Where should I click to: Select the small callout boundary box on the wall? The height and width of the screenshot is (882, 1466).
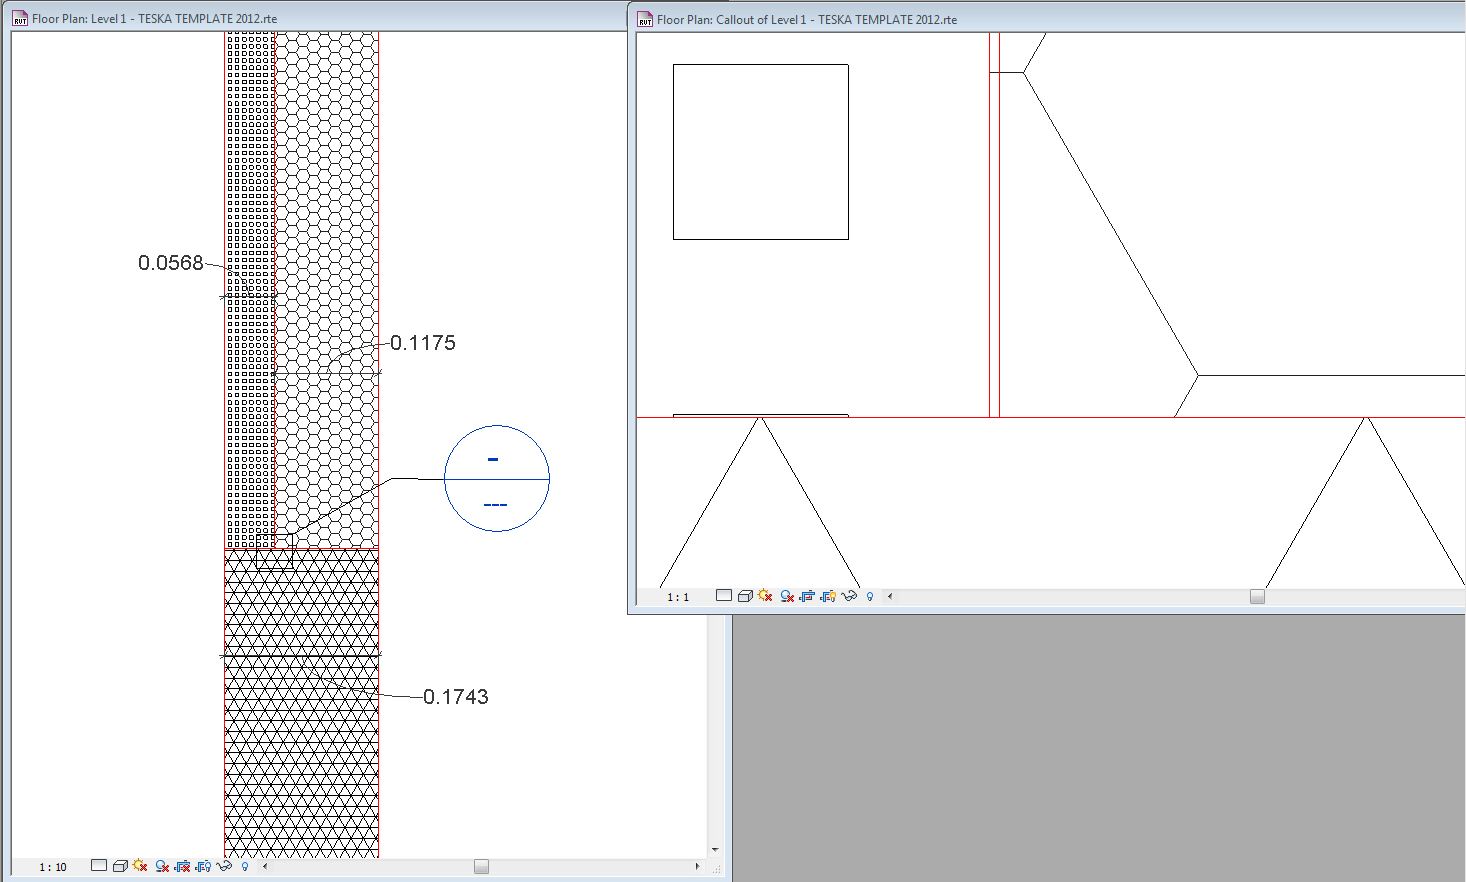(274, 551)
